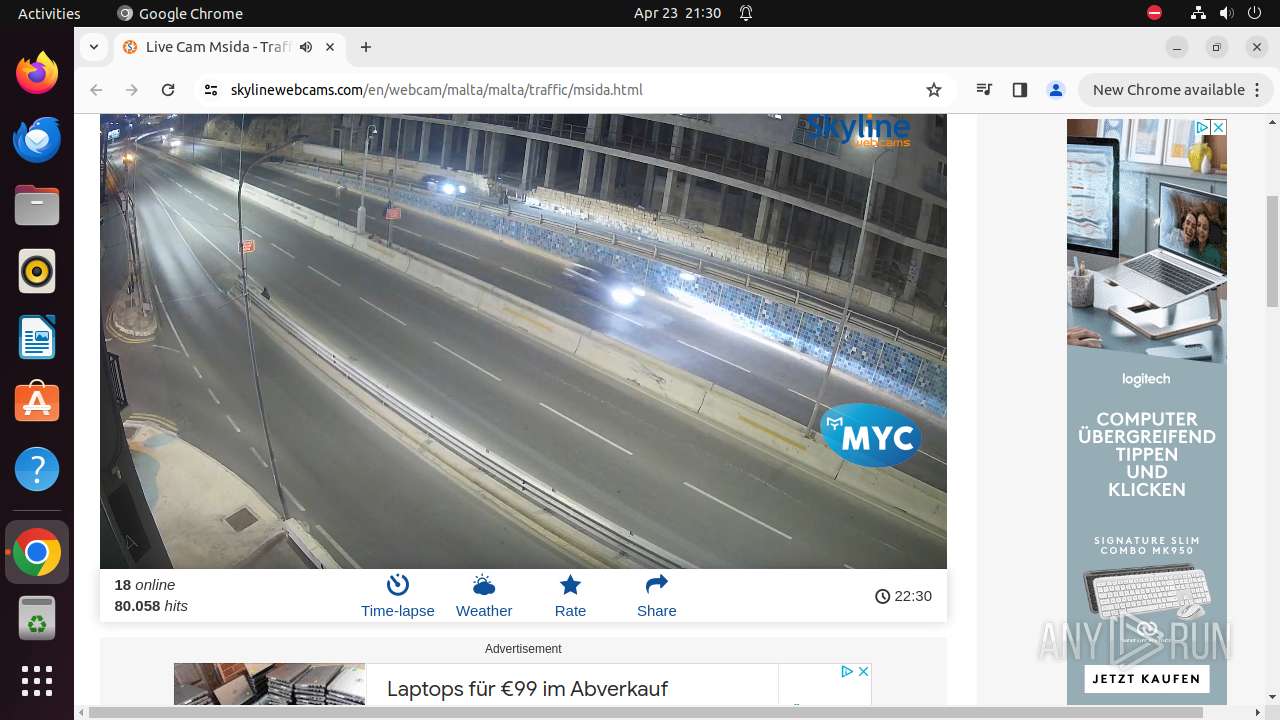Viewport: 1280px width, 720px height.
Task: Open the Chrome profile avatar
Action: (1056, 90)
